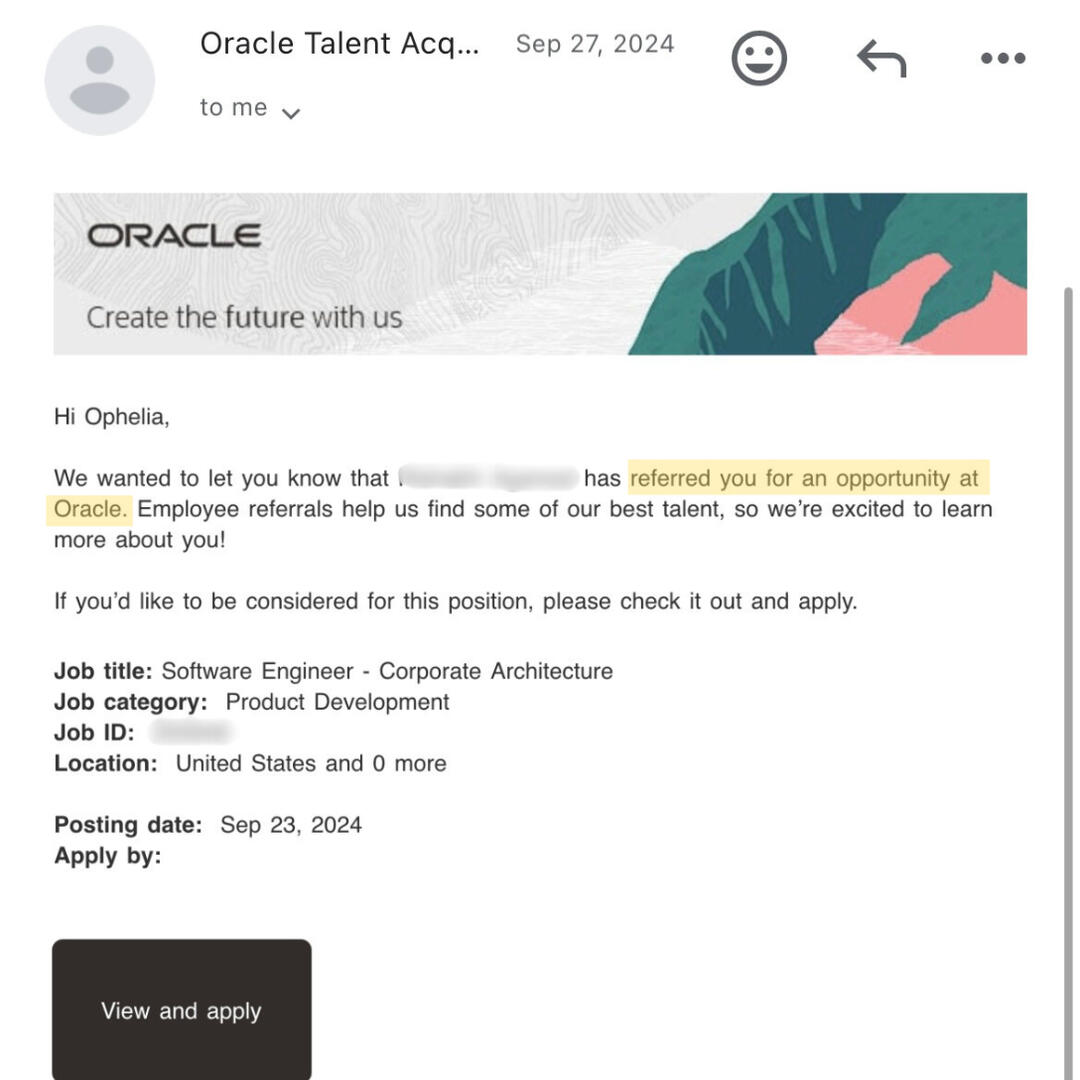Image resolution: width=1080 pixels, height=1080 pixels.
Task: Click the 'Hi Ophelia' greeting line
Action: (x=112, y=417)
